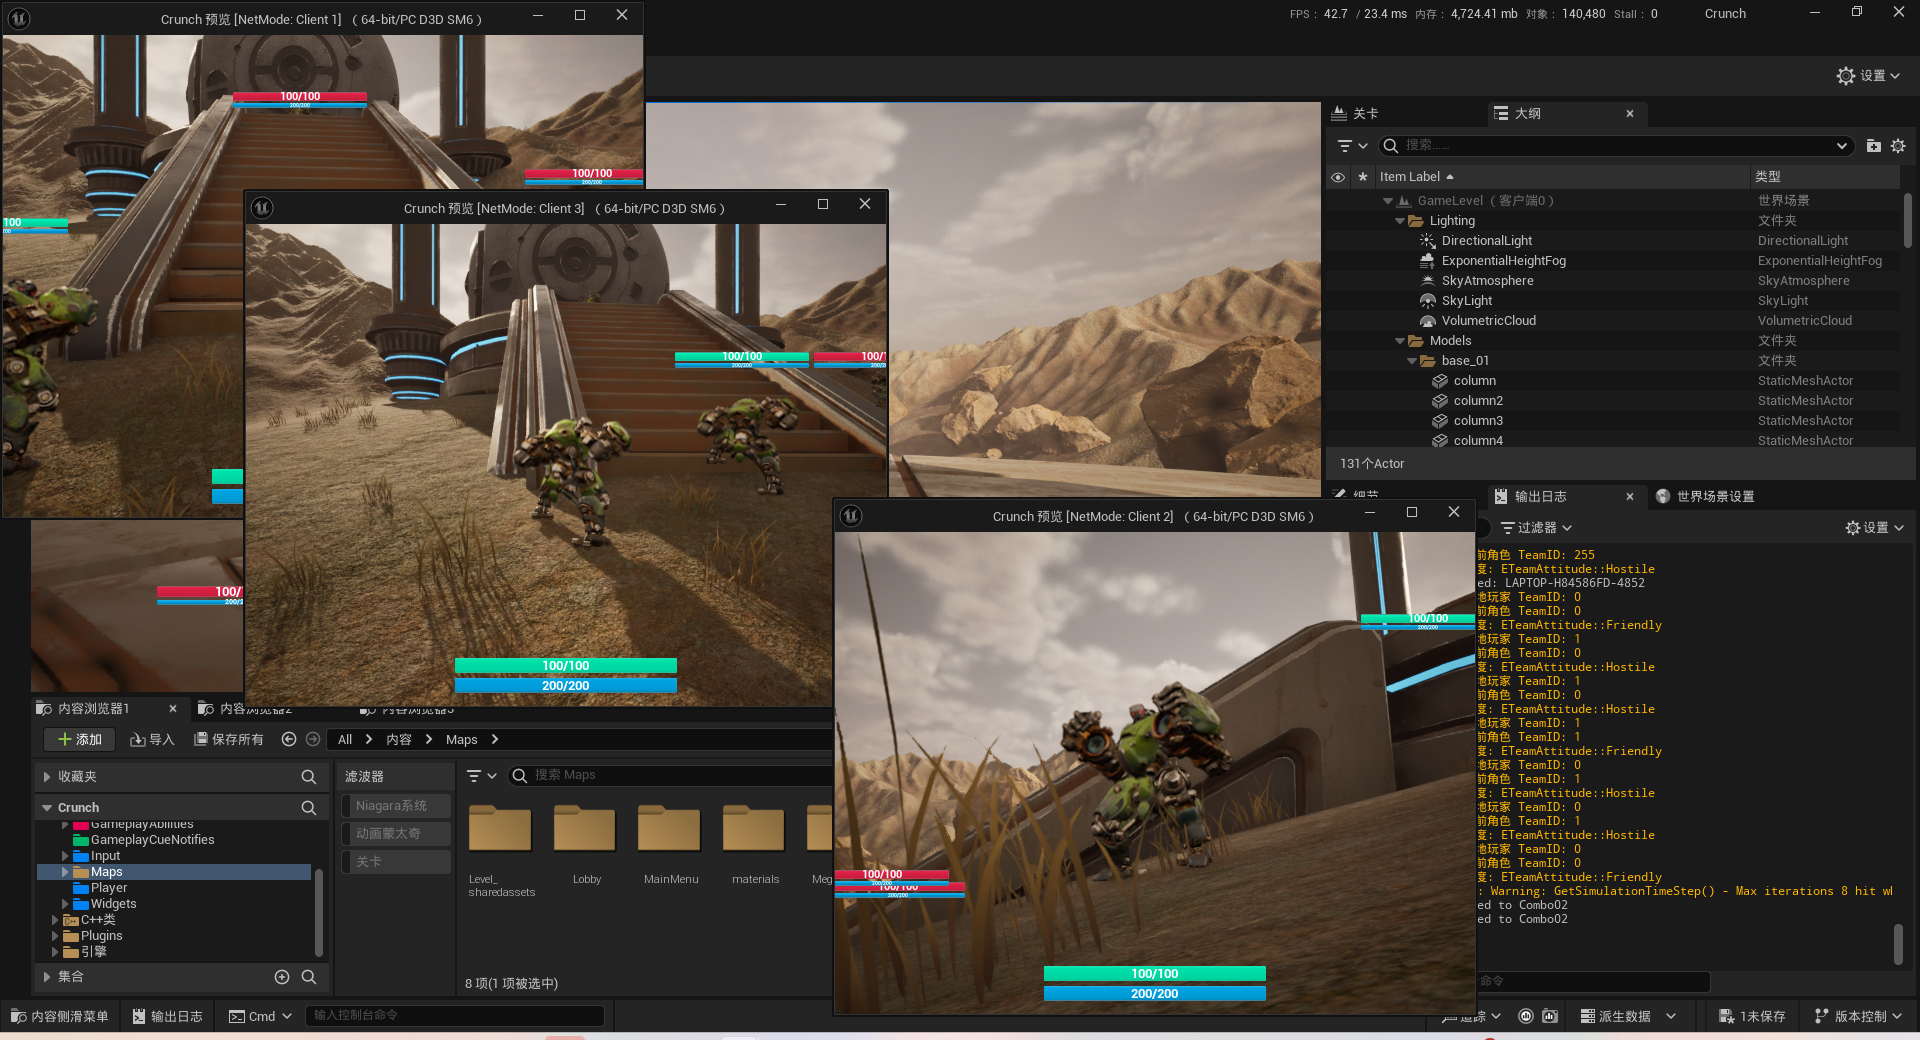The width and height of the screenshot is (1920, 1040).
Task: Toggle the Niagara系统 filter
Action: point(396,806)
